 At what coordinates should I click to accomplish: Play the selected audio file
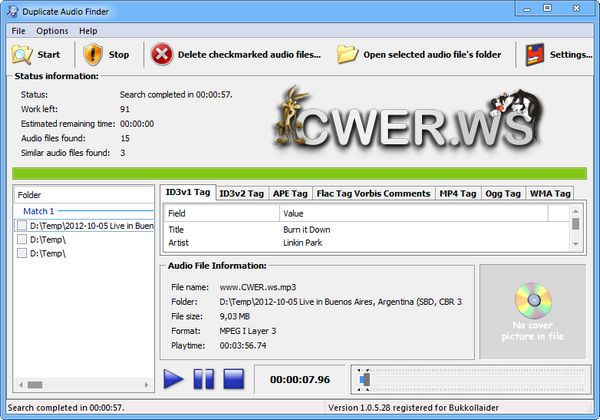173,379
